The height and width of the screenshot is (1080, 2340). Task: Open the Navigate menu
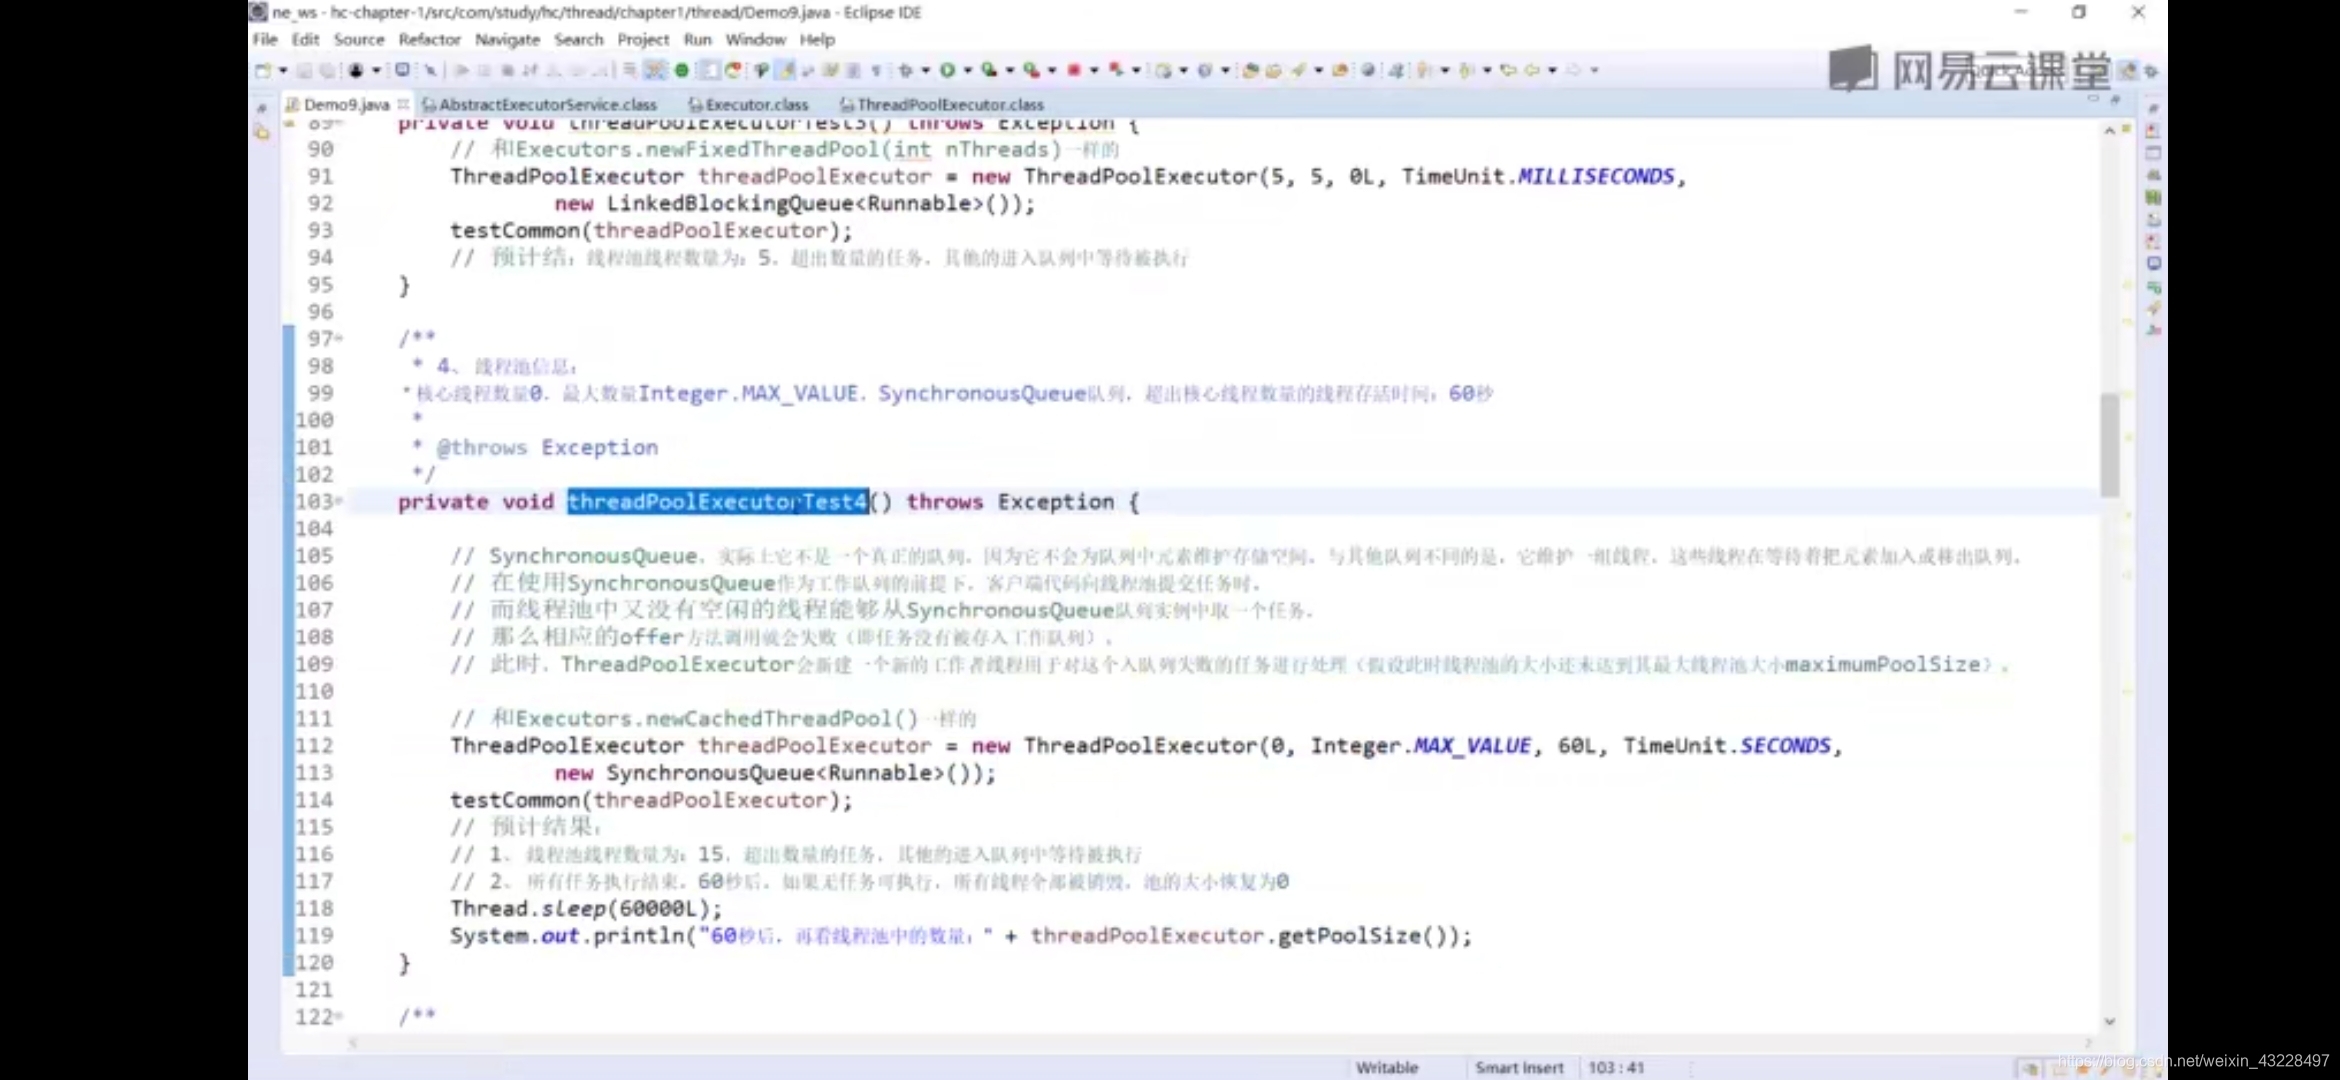(x=507, y=39)
